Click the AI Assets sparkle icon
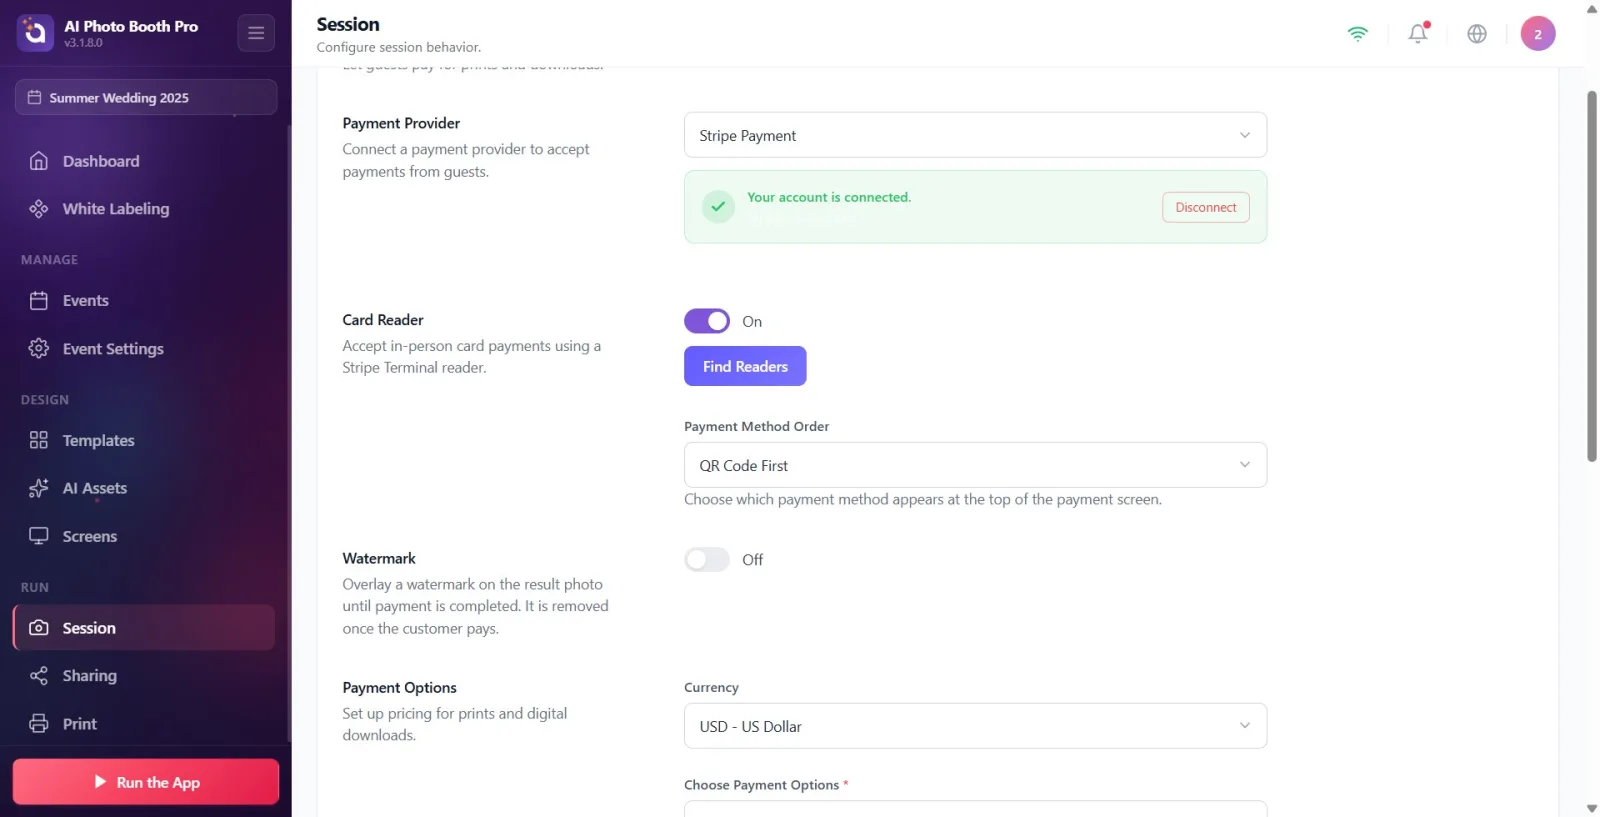Image resolution: width=1600 pixels, height=817 pixels. point(39,488)
